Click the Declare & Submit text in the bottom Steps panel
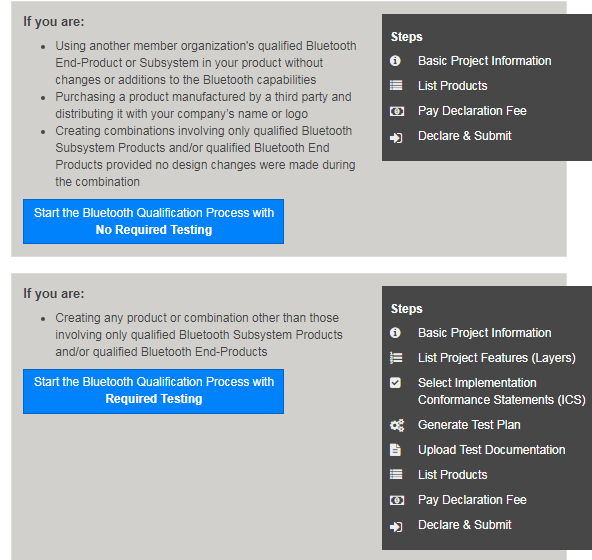Viewport: 592px width, 560px height. (x=464, y=525)
